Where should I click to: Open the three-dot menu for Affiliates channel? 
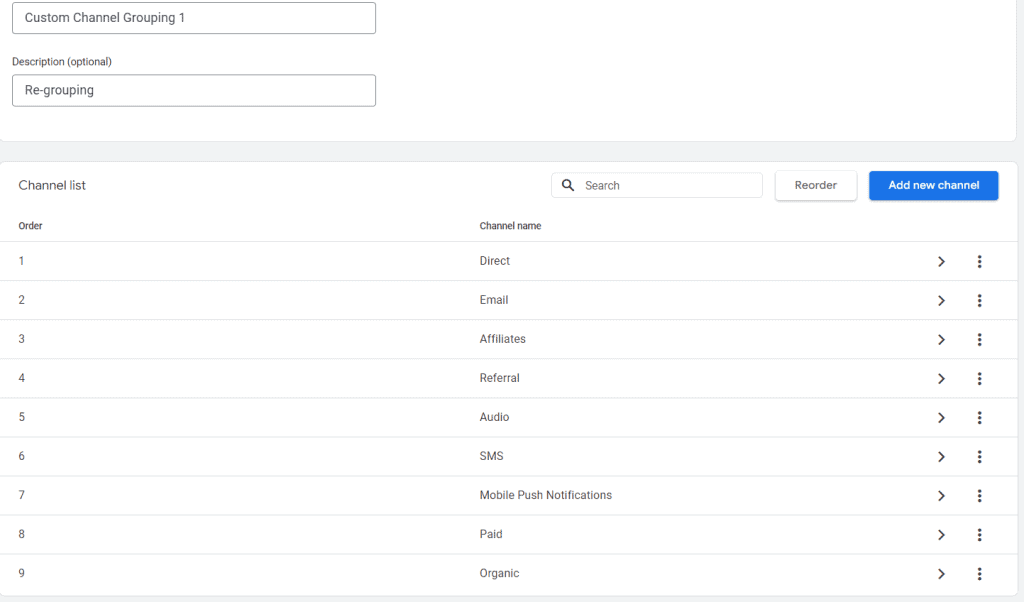click(980, 339)
